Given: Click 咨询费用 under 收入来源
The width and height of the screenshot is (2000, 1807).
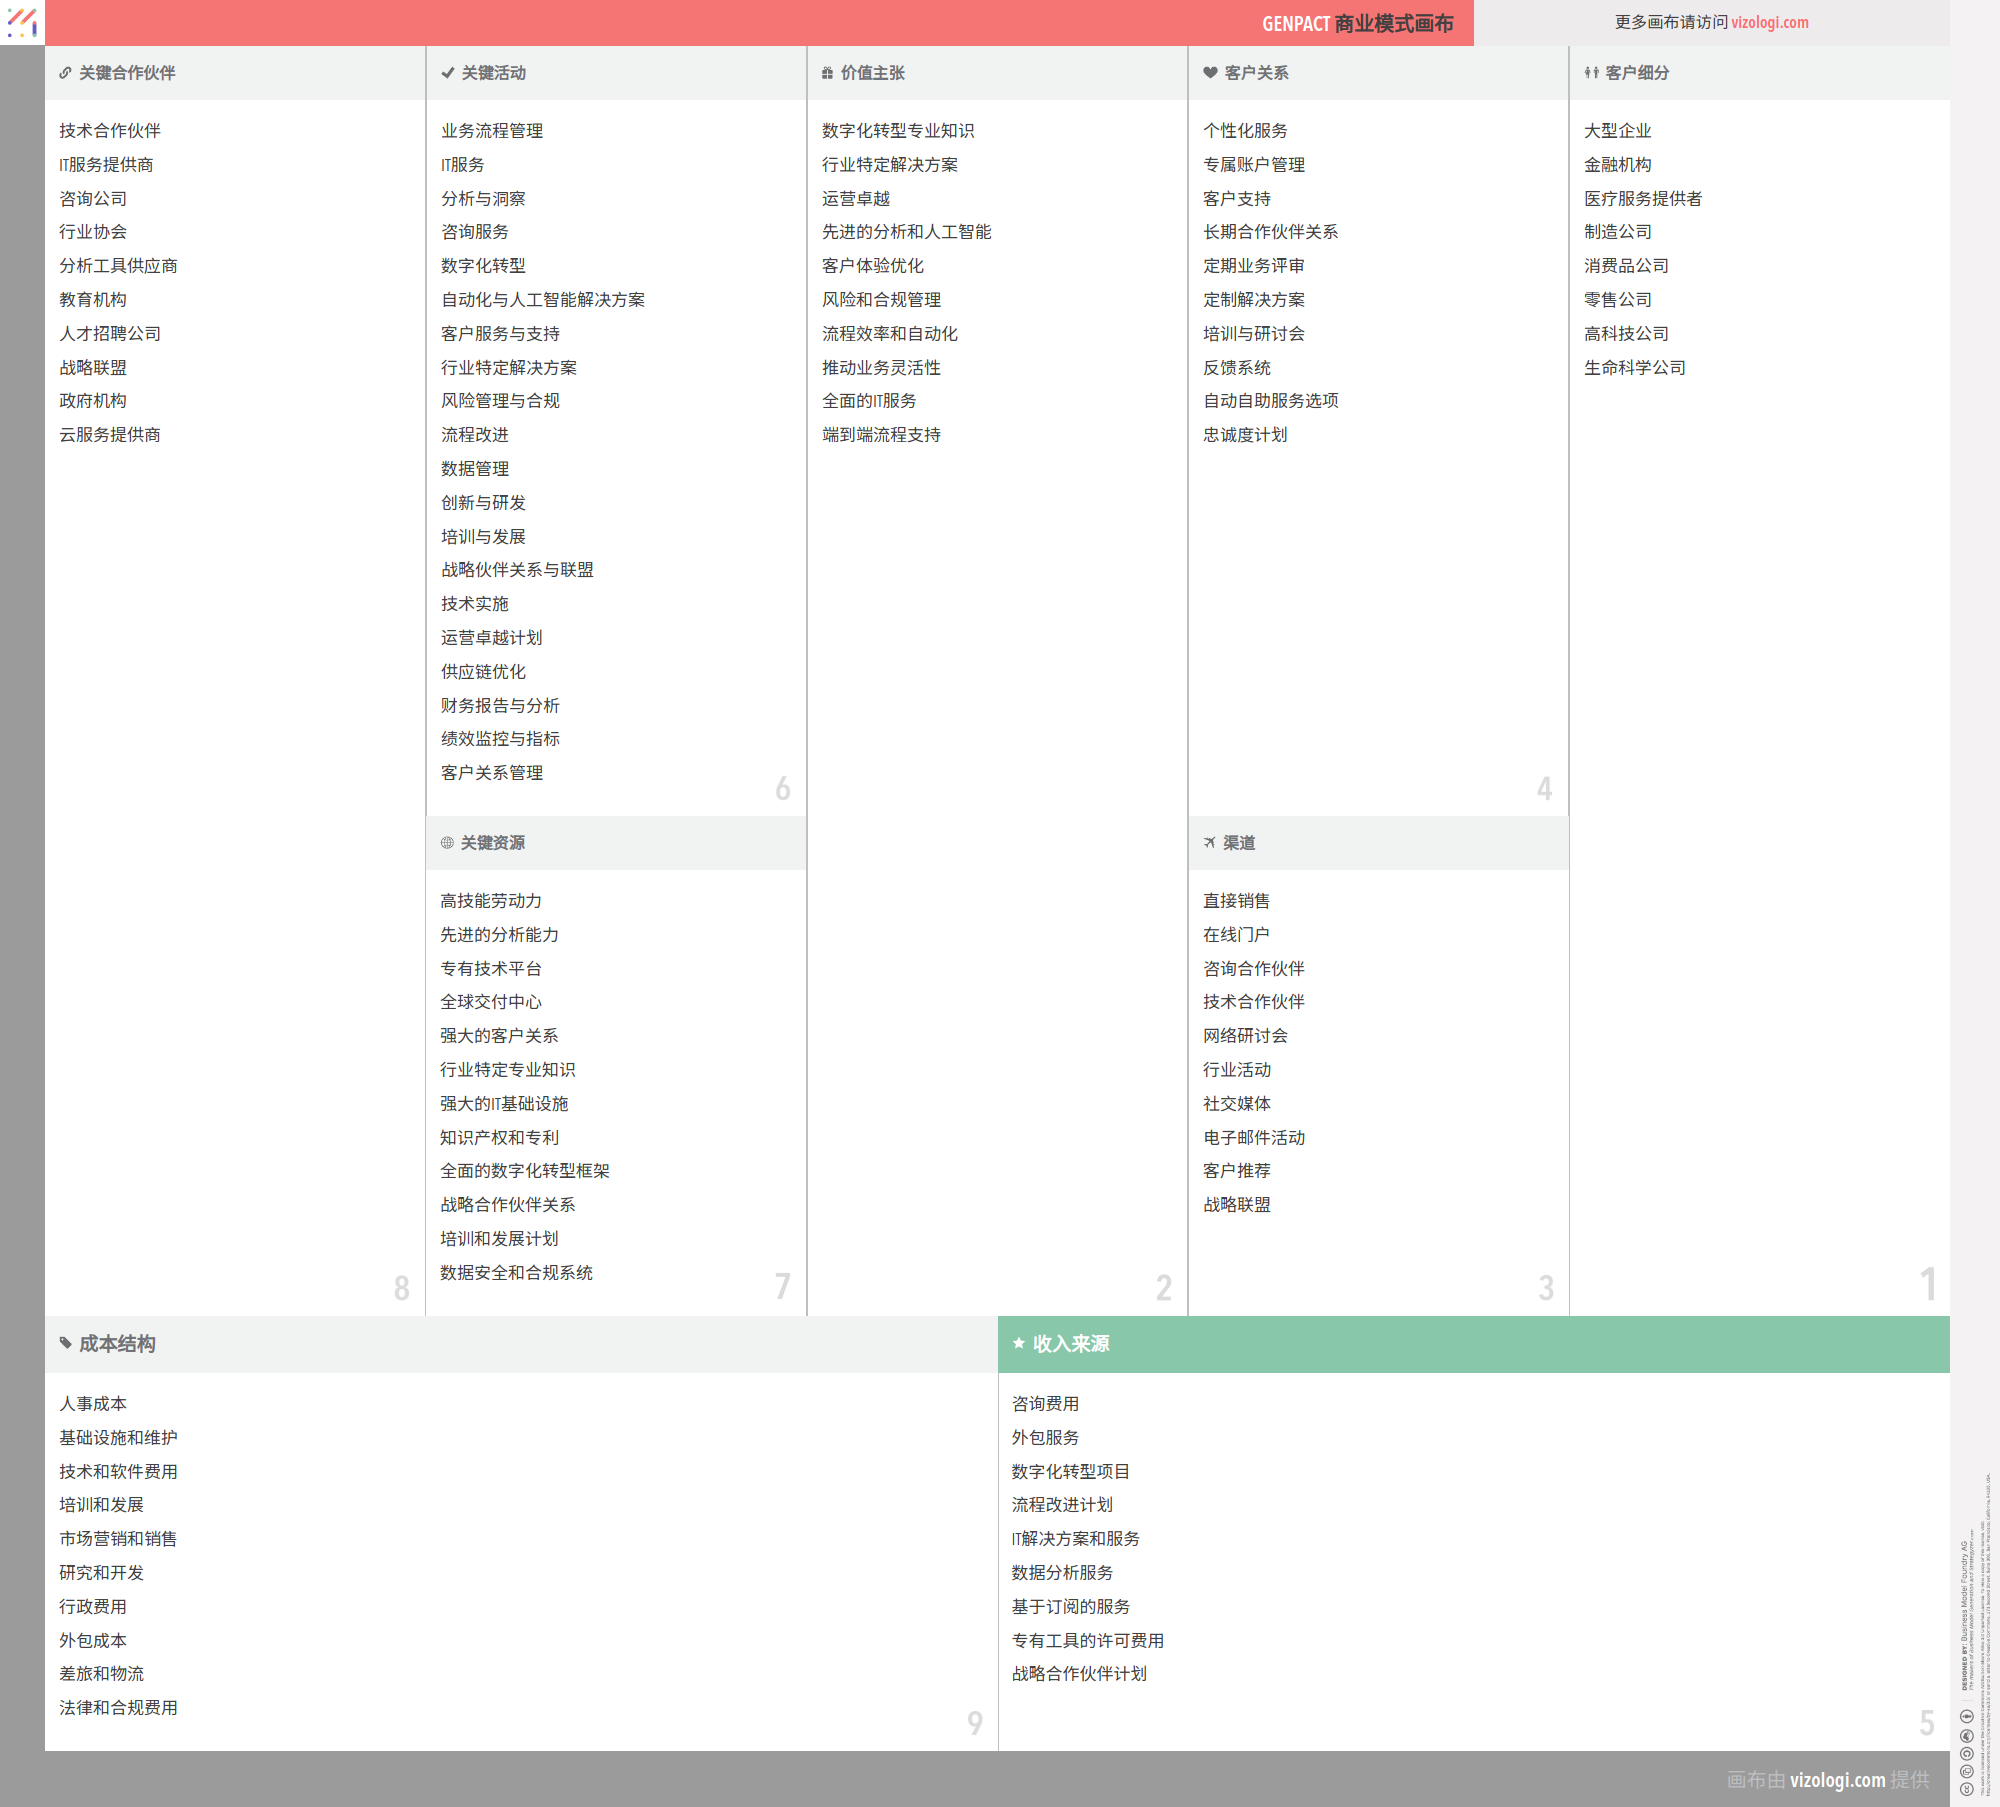Looking at the screenshot, I should [x=1045, y=1404].
